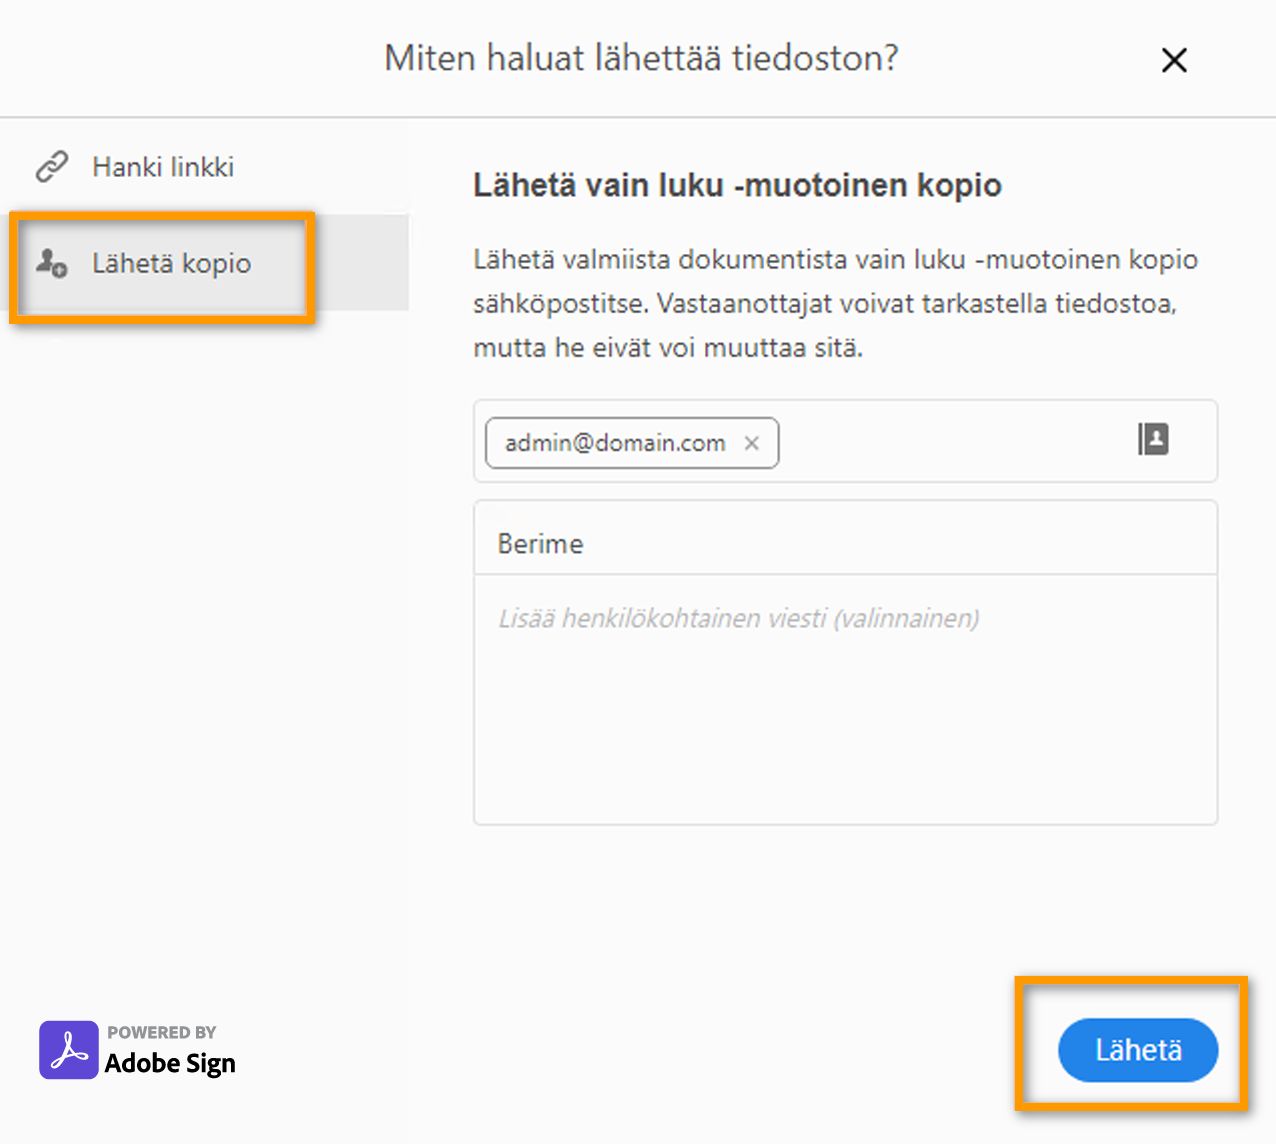This screenshot has height=1144, width=1276.
Task: Click the Lähetä vain luku -muotoinen kopio heading
Action: point(737,185)
